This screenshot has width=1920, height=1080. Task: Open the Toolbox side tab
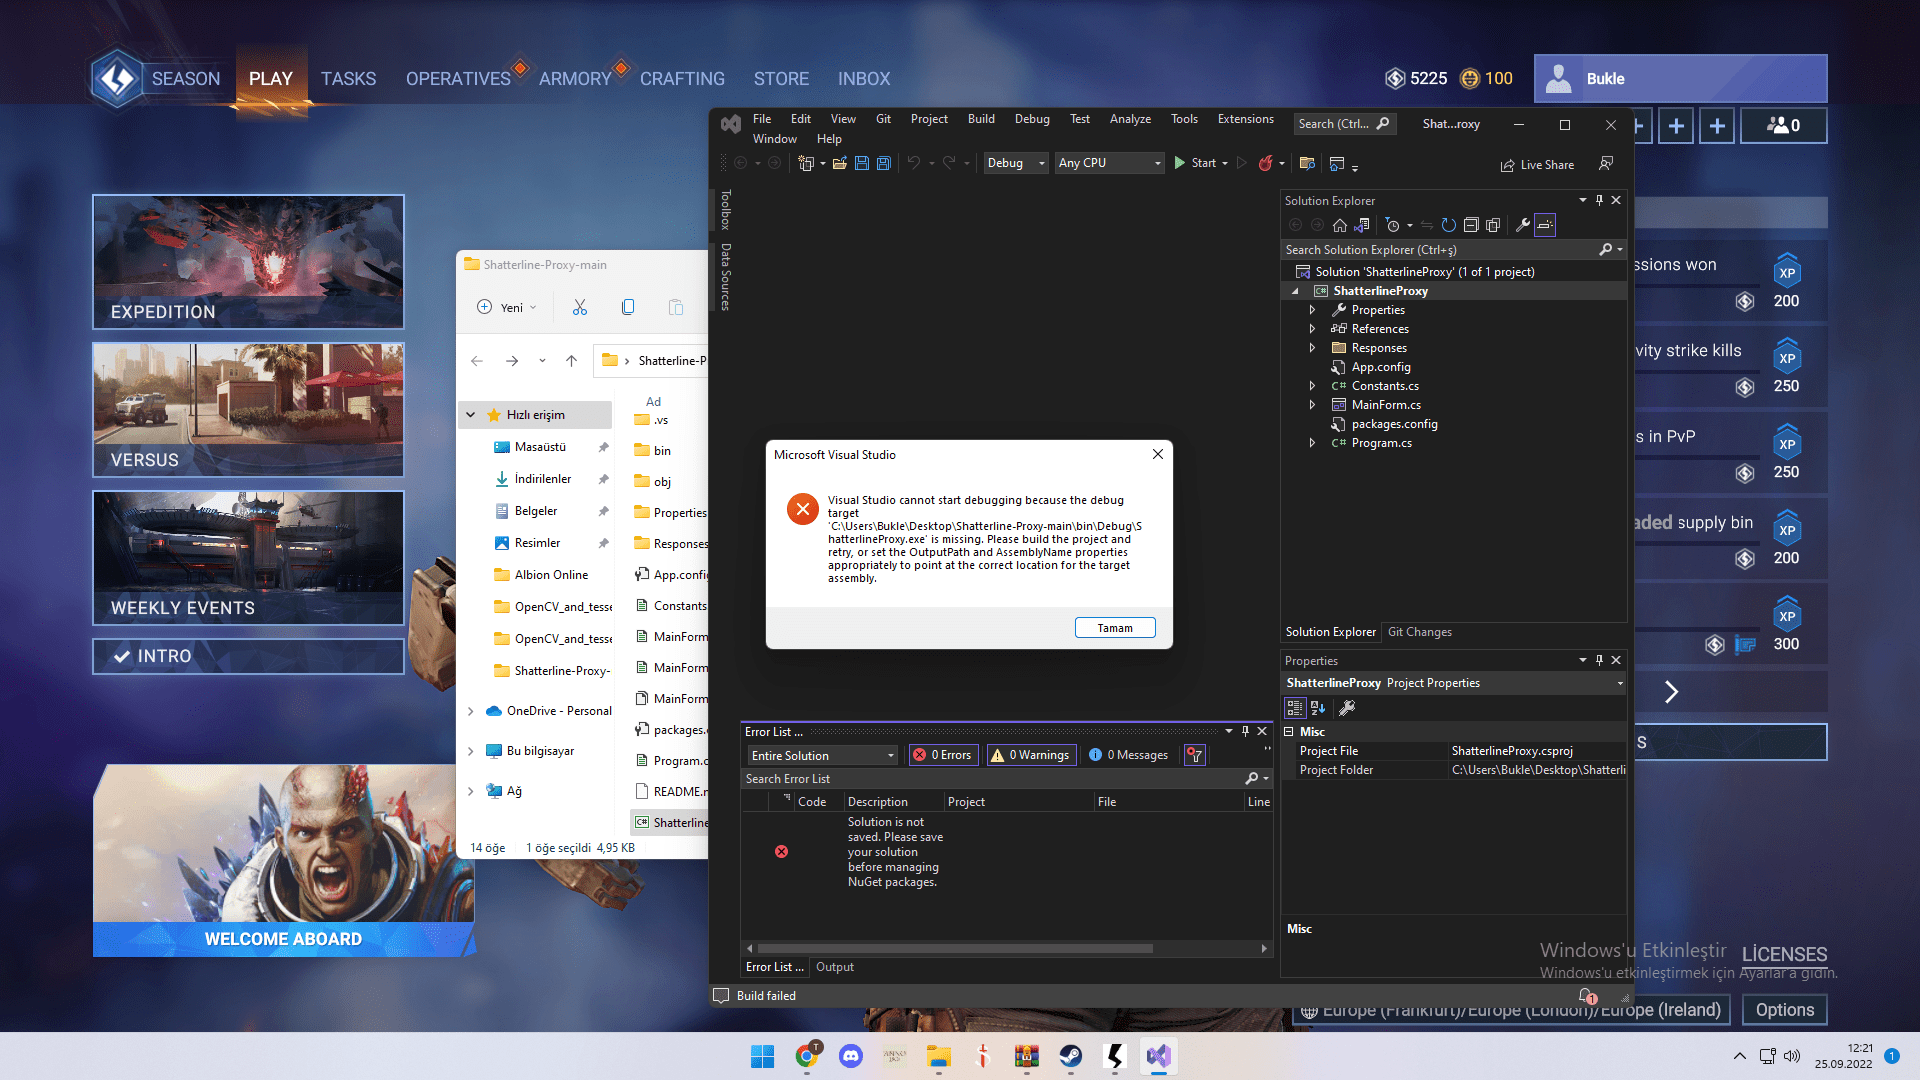pos(726,210)
